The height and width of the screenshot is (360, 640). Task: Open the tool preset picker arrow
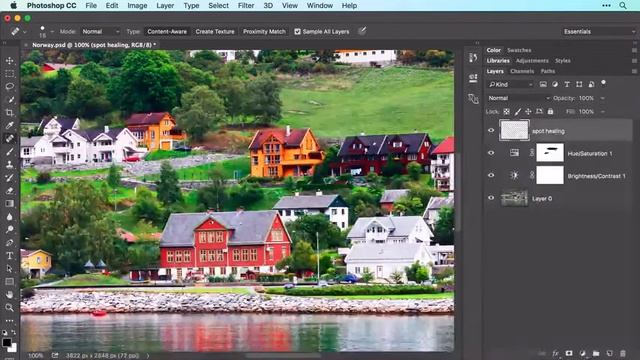pos(25,31)
